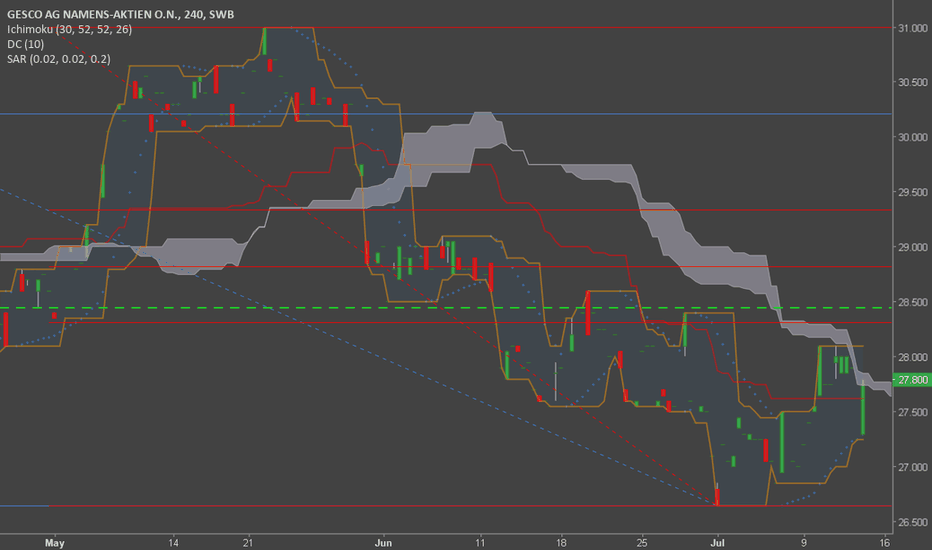Select the green dashed horizontal line
932x550 pixels.
(446, 308)
